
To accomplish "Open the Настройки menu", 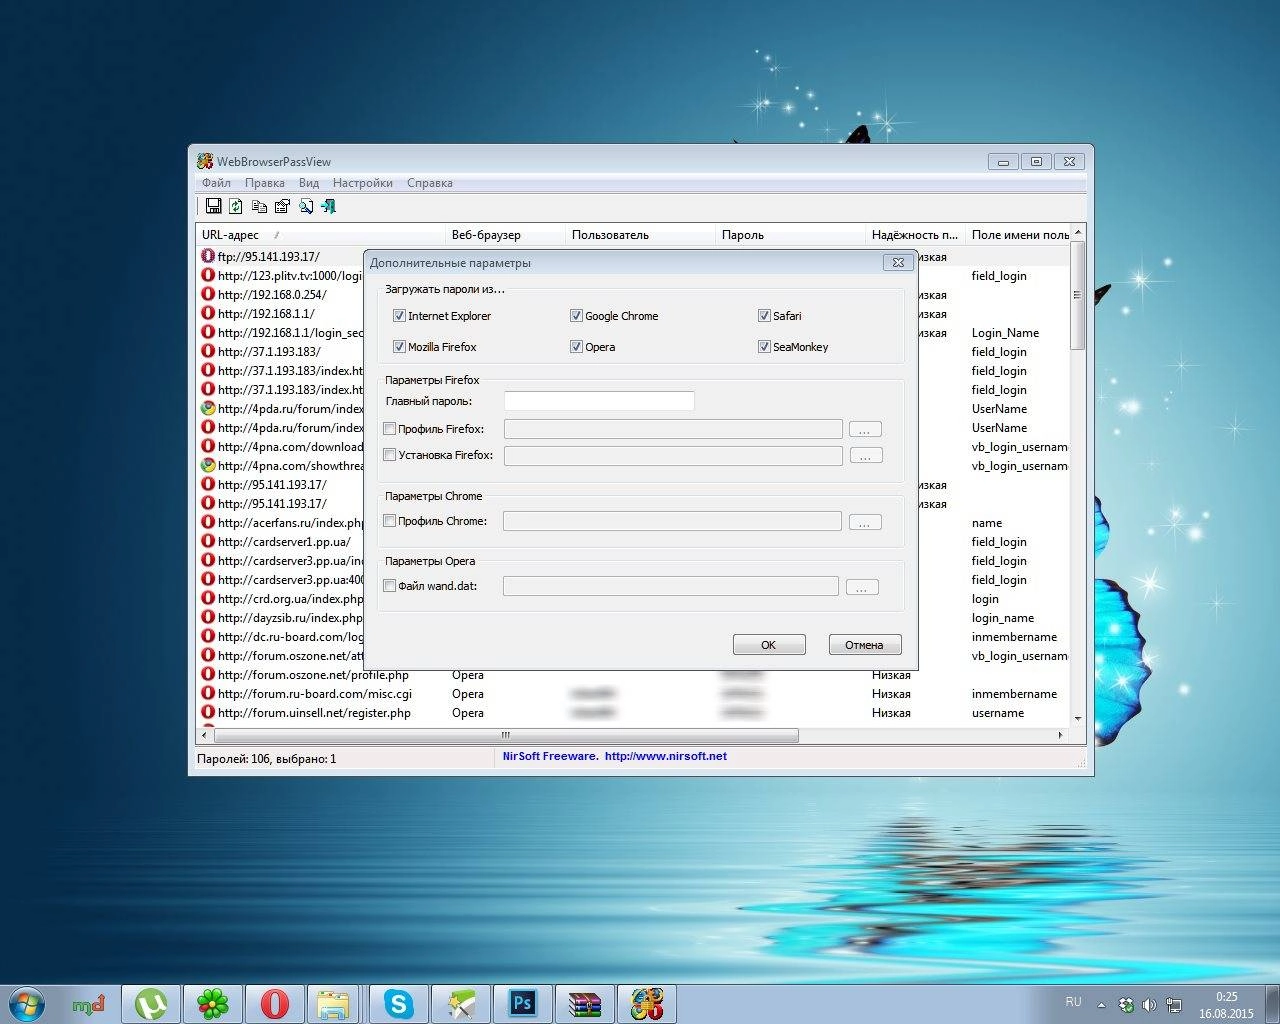I will (x=363, y=183).
